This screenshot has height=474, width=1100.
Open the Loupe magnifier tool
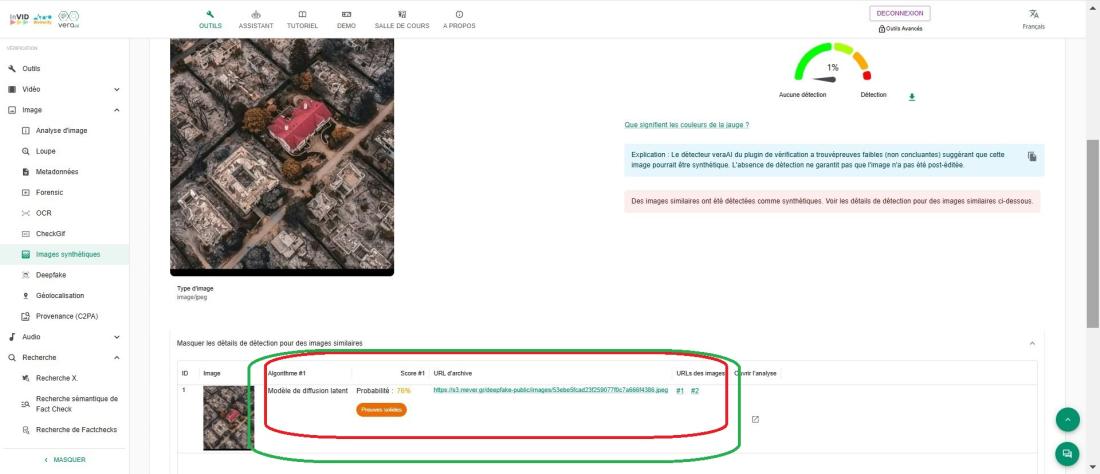pos(45,151)
